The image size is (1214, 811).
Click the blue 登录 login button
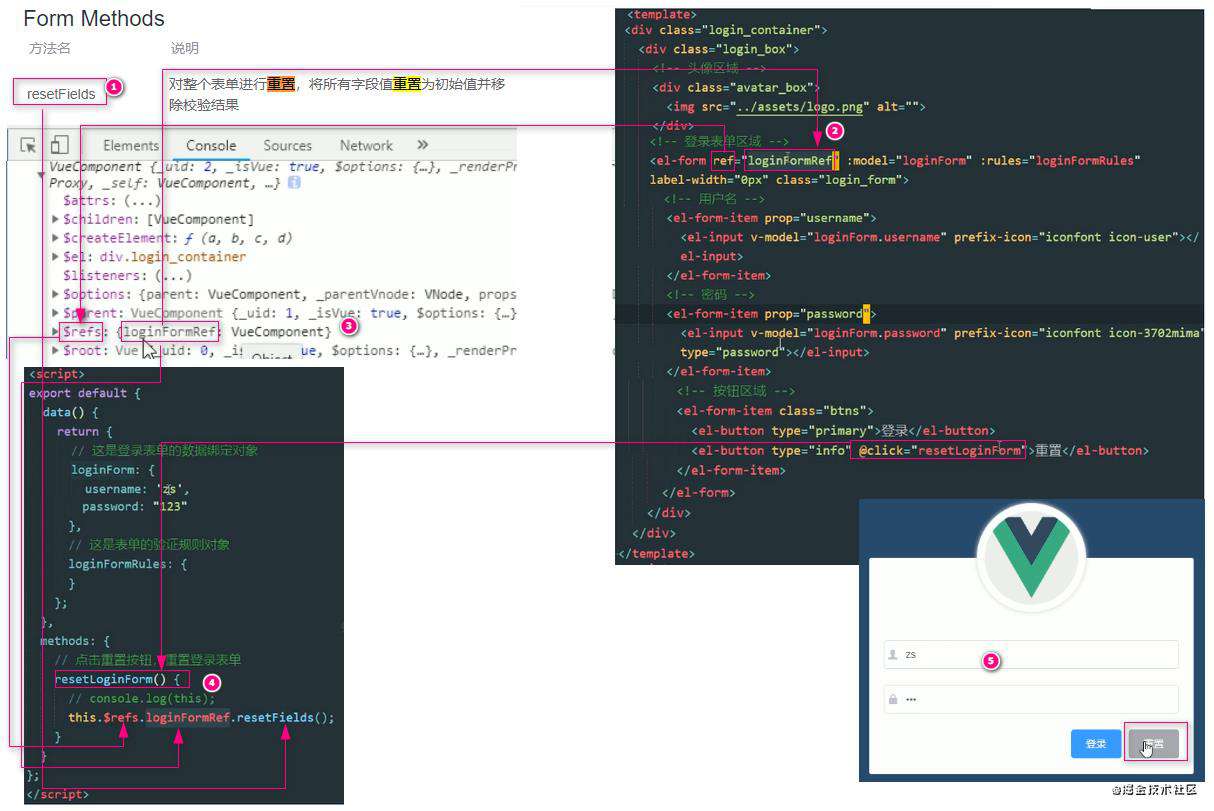1096,744
